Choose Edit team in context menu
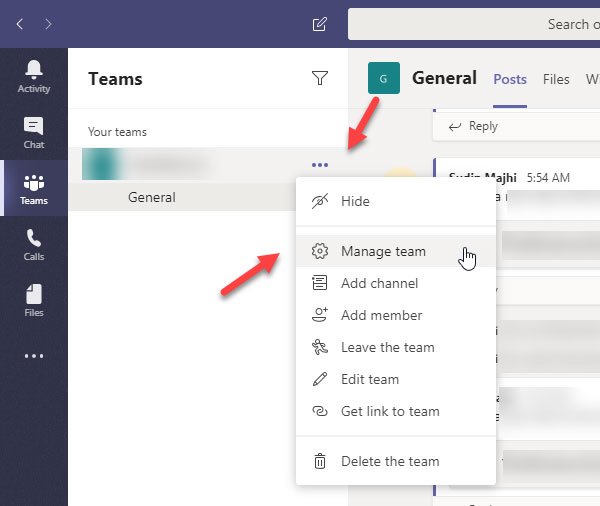Viewport: 600px width, 506px height. 396,379
